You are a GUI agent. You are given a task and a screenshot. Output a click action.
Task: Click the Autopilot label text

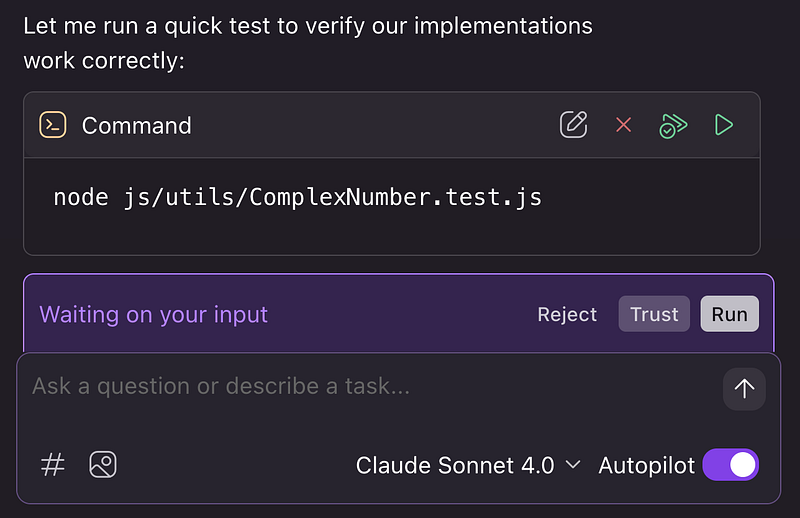[646, 465]
